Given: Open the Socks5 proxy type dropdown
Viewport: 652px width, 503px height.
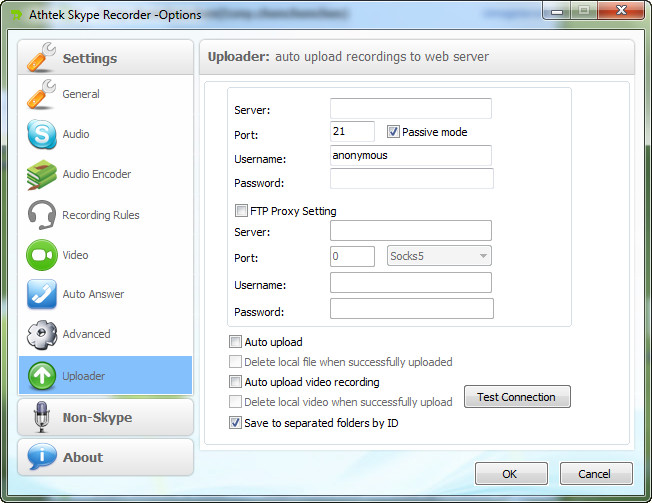Looking at the screenshot, I should (439, 256).
